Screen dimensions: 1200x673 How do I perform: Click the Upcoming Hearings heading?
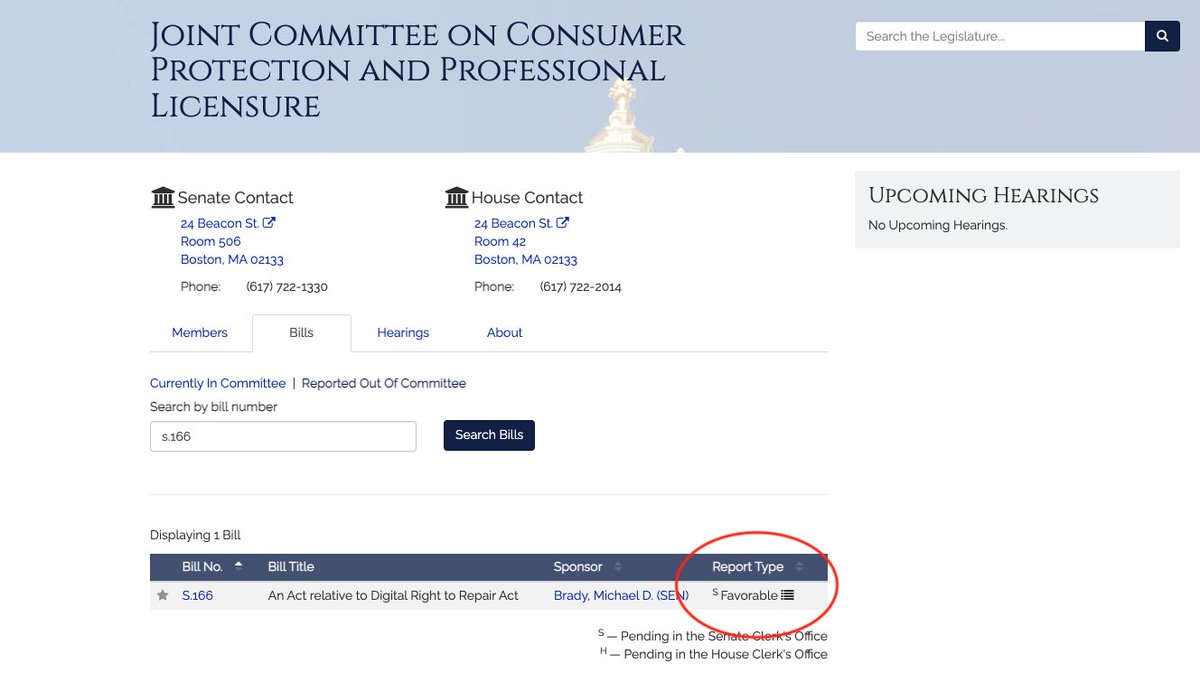(x=983, y=196)
